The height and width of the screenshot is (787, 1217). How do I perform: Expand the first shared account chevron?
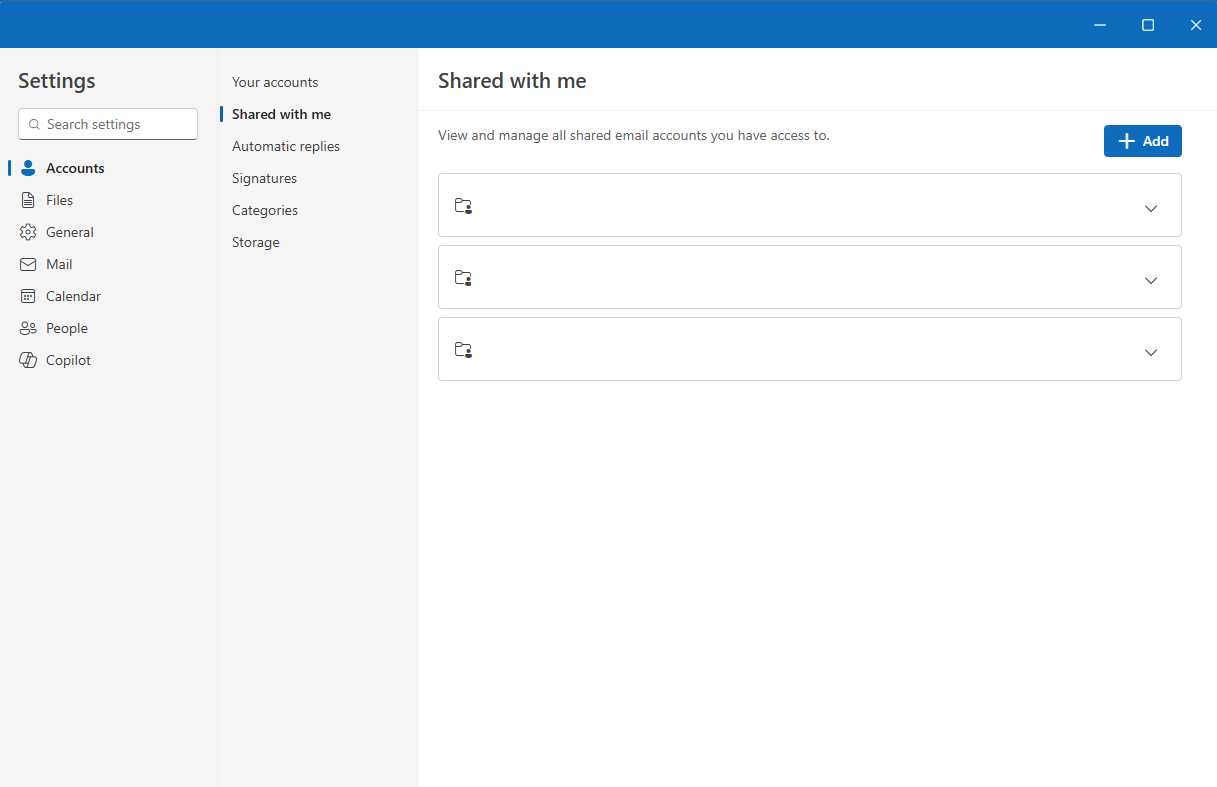coord(1151,208)
